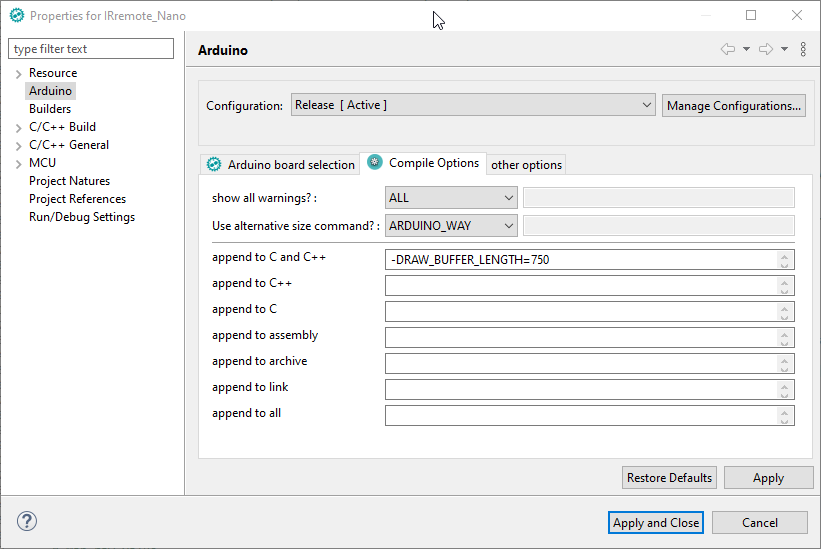Switch to the other options tab
Screen dimensions: 821x549
pyautogui.click(x=526, y=165)
